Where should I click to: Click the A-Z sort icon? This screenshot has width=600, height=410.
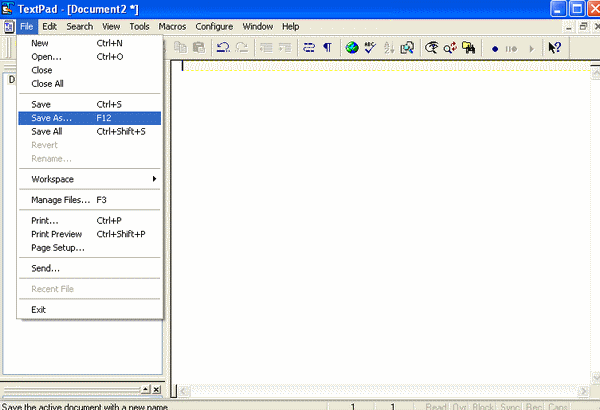click(389, 47)
